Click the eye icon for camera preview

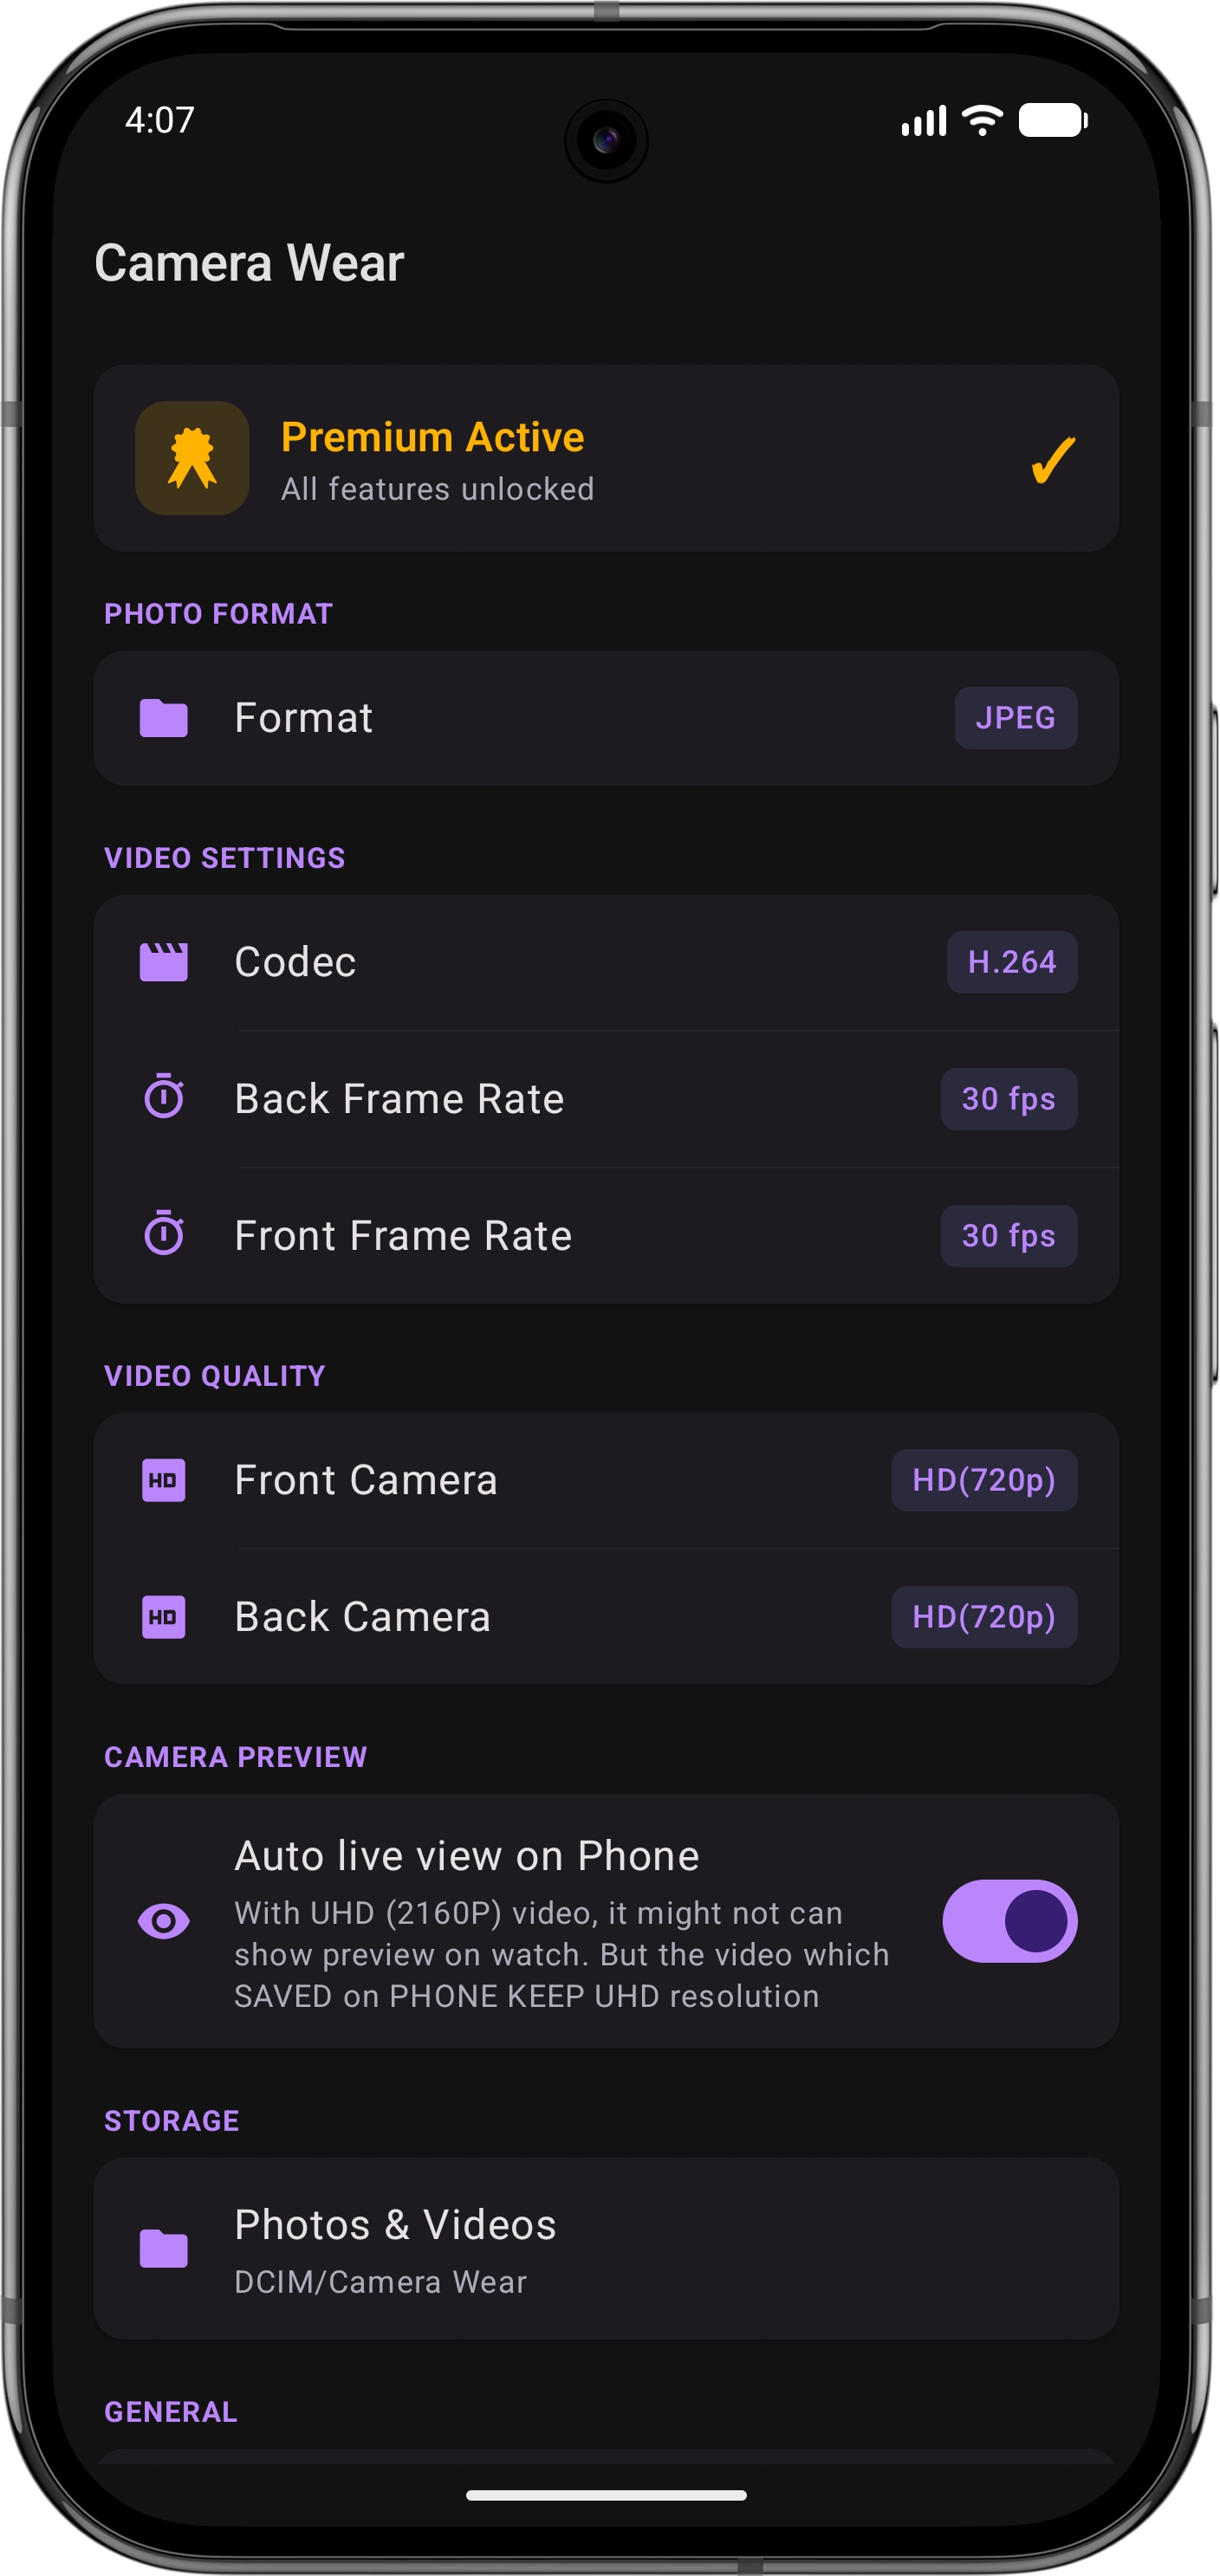(x=164, y=1921)
